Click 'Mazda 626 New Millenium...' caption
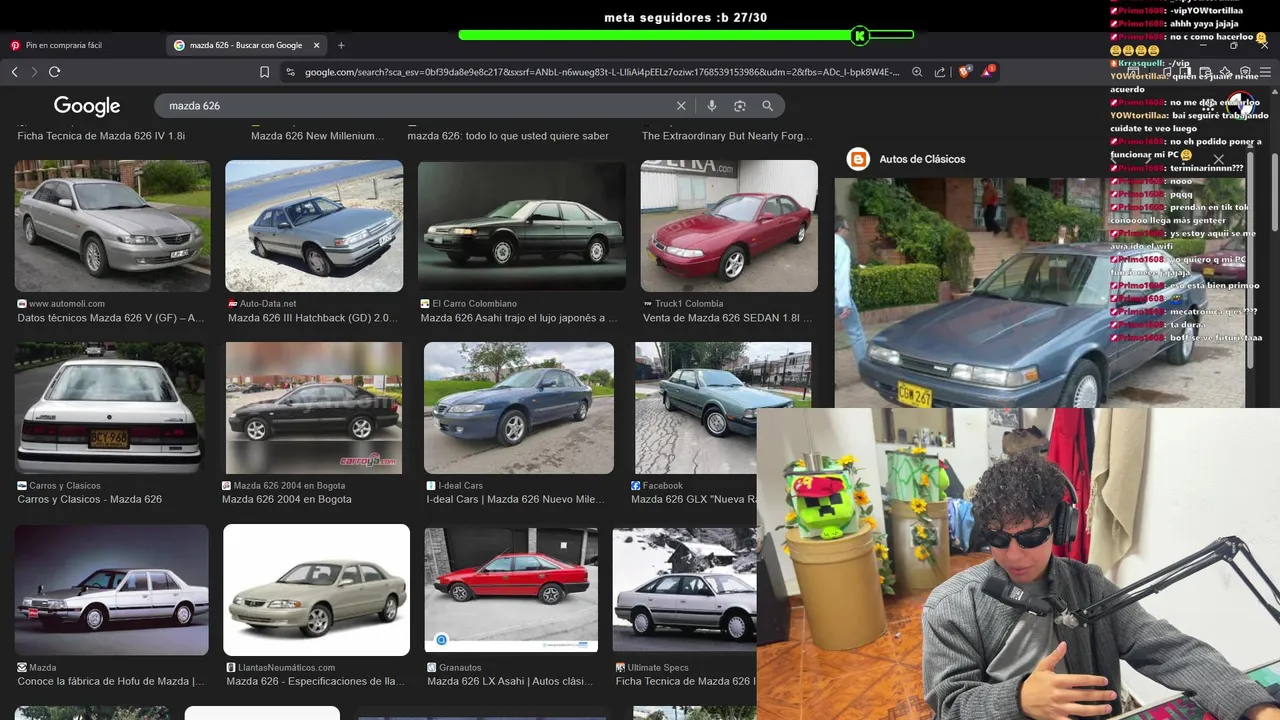The height and width of the screenshot is (720, 1280). click(317, 136)
